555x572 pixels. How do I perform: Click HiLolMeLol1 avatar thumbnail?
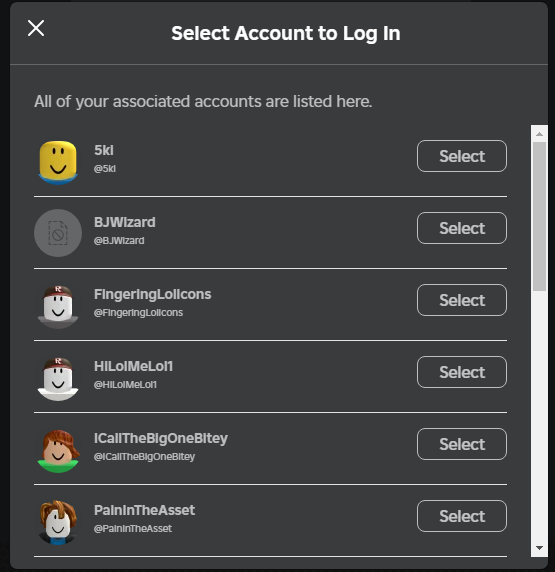pos(58,379)
